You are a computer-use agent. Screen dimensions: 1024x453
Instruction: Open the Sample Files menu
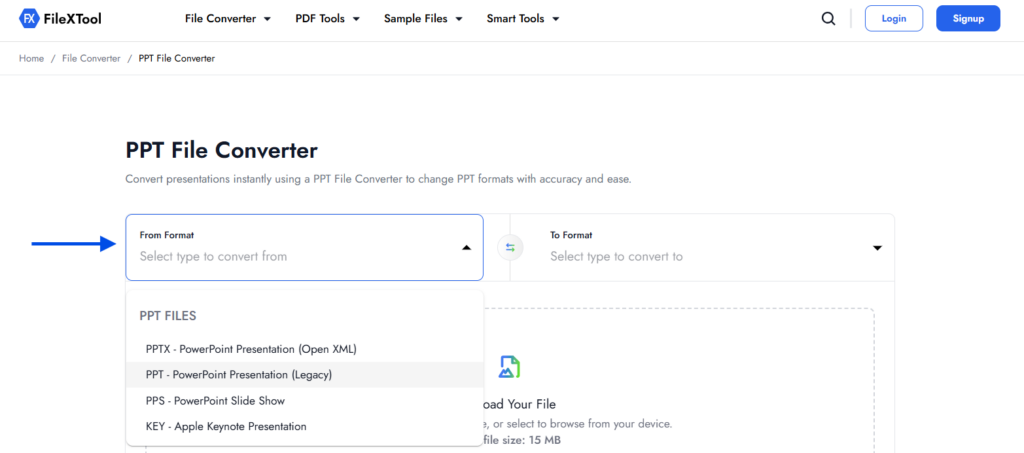pyautogui.click(x=423, y=19)
